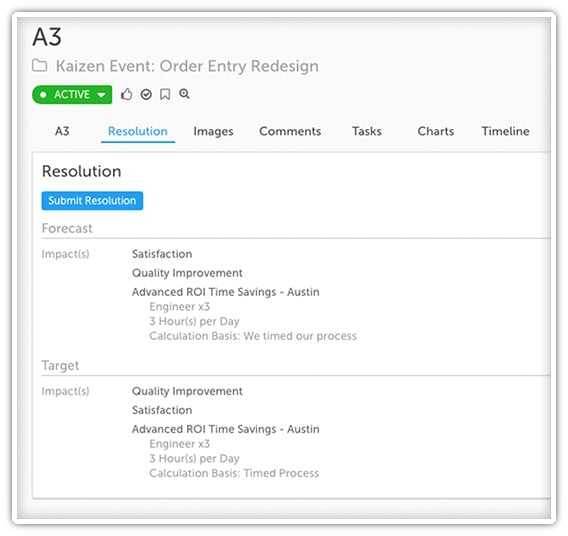Click the thumbs-up like icon

pyautogui.click(x=126, y=95)
